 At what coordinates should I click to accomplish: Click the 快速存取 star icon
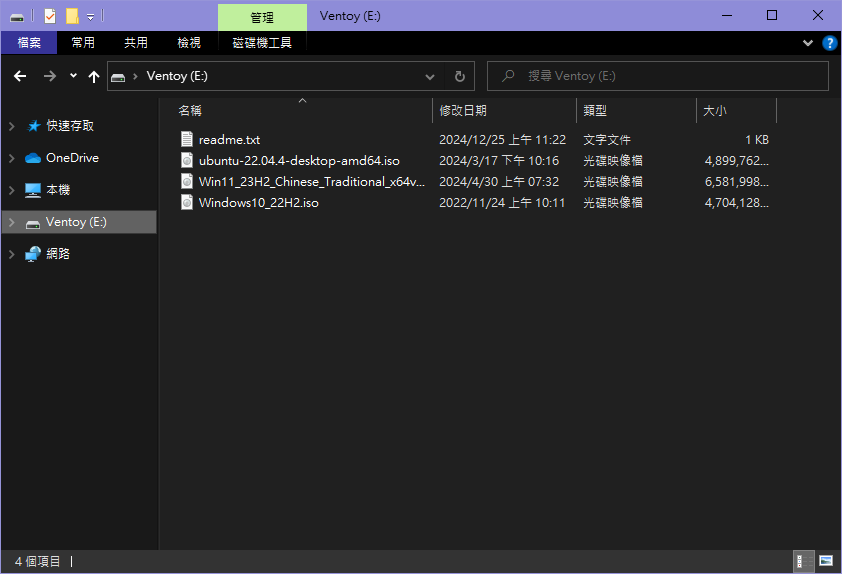pos(33,126)
